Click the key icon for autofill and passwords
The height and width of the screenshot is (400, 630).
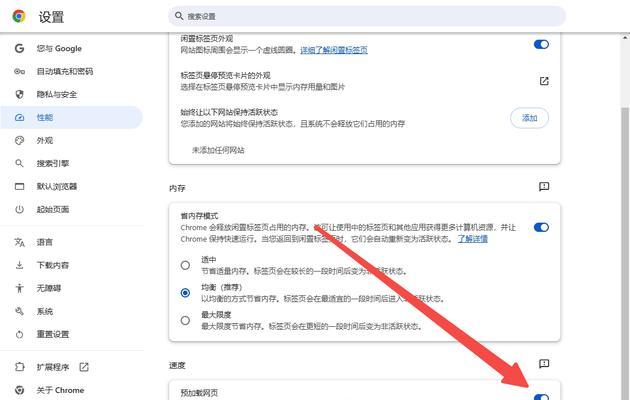point(19,71)
